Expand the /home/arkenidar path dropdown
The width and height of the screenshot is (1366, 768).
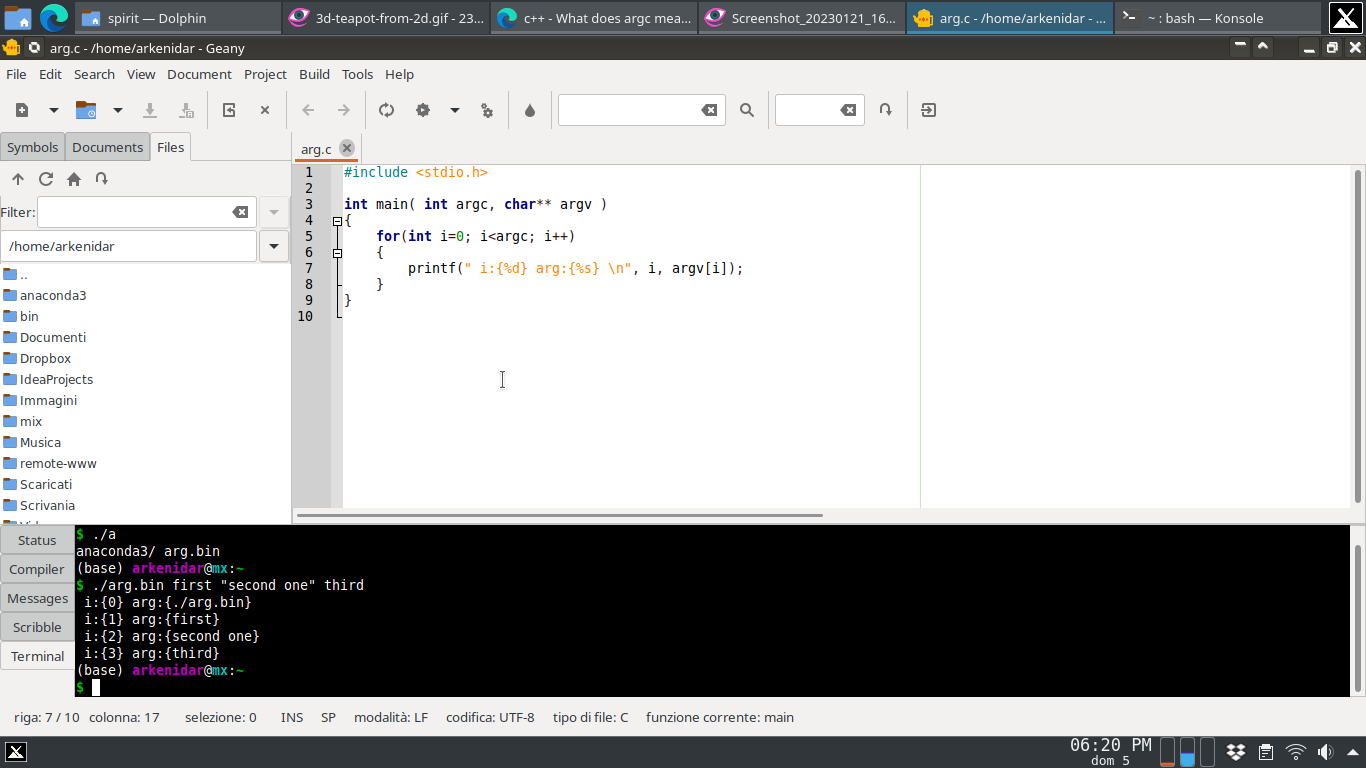point(274,246)
